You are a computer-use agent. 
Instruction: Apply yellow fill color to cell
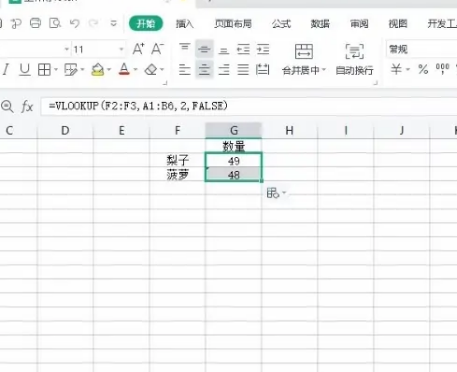coord(98,70)
